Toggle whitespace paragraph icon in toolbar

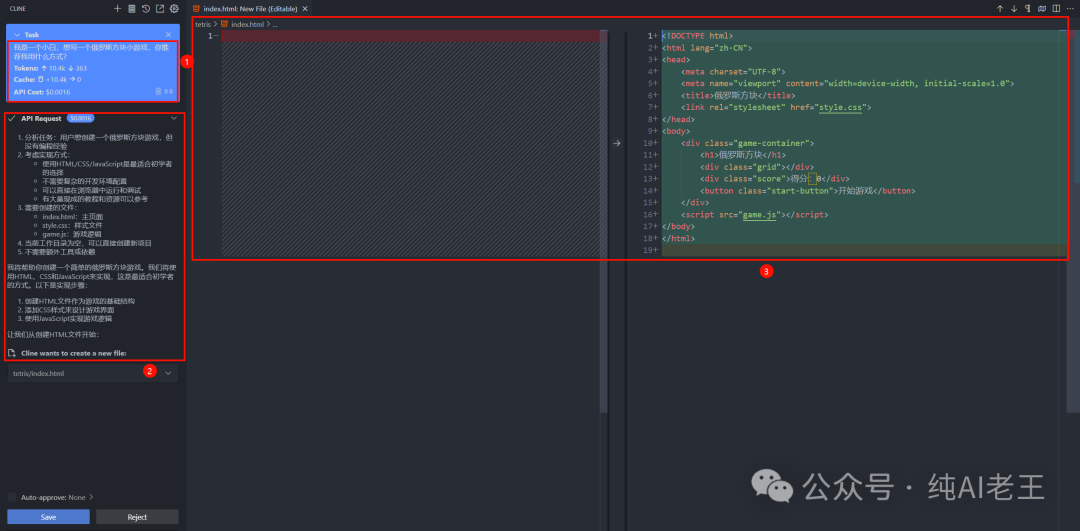tap(1028, 9)
